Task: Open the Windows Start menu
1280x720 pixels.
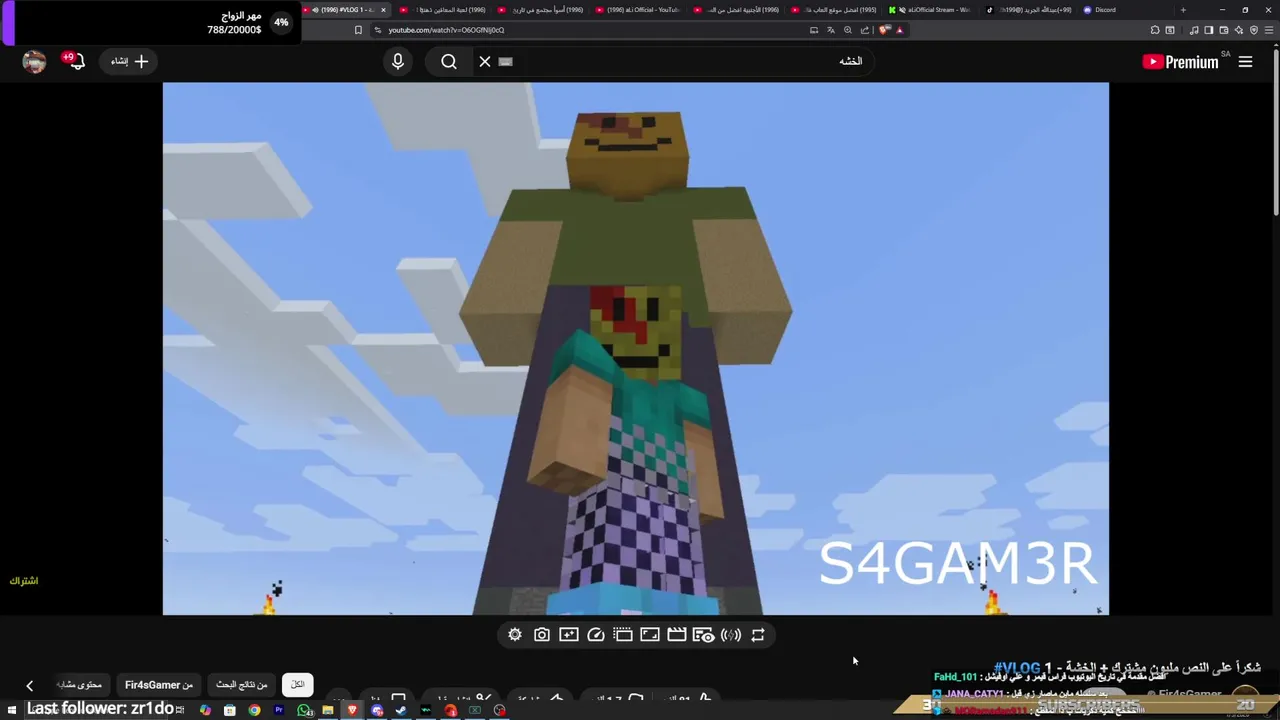Action: click(x=12, y=710)
